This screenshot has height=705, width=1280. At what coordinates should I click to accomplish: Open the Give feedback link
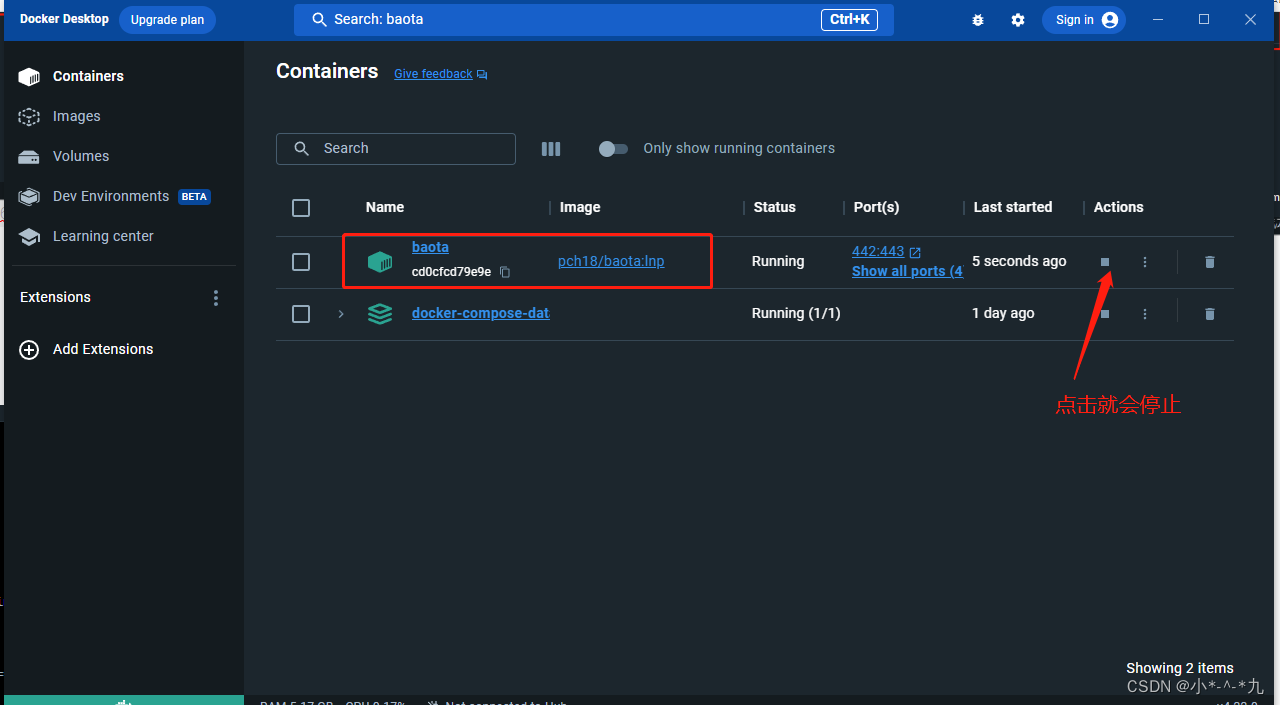440,74
